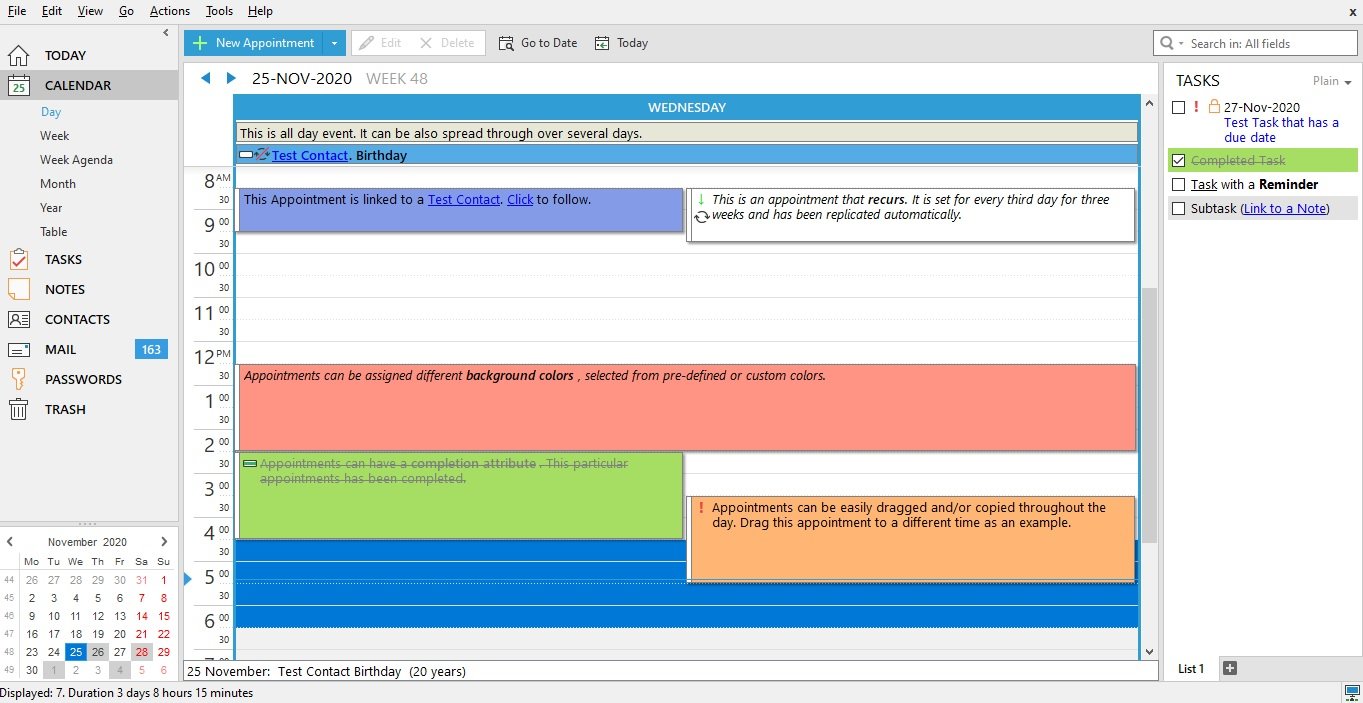Open the Today home icon in sidebar
The width and height of the screenshot is (1363, 703).
click(19, 55)
